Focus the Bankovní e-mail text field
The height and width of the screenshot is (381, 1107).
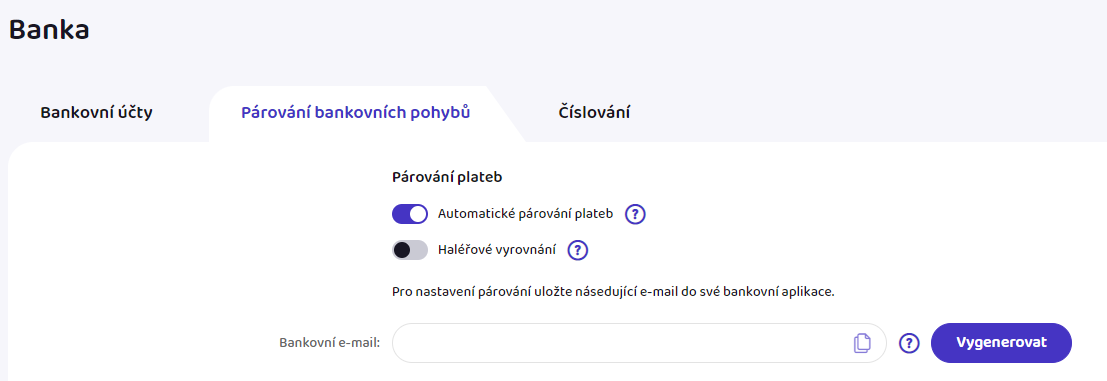coord(639,343)
